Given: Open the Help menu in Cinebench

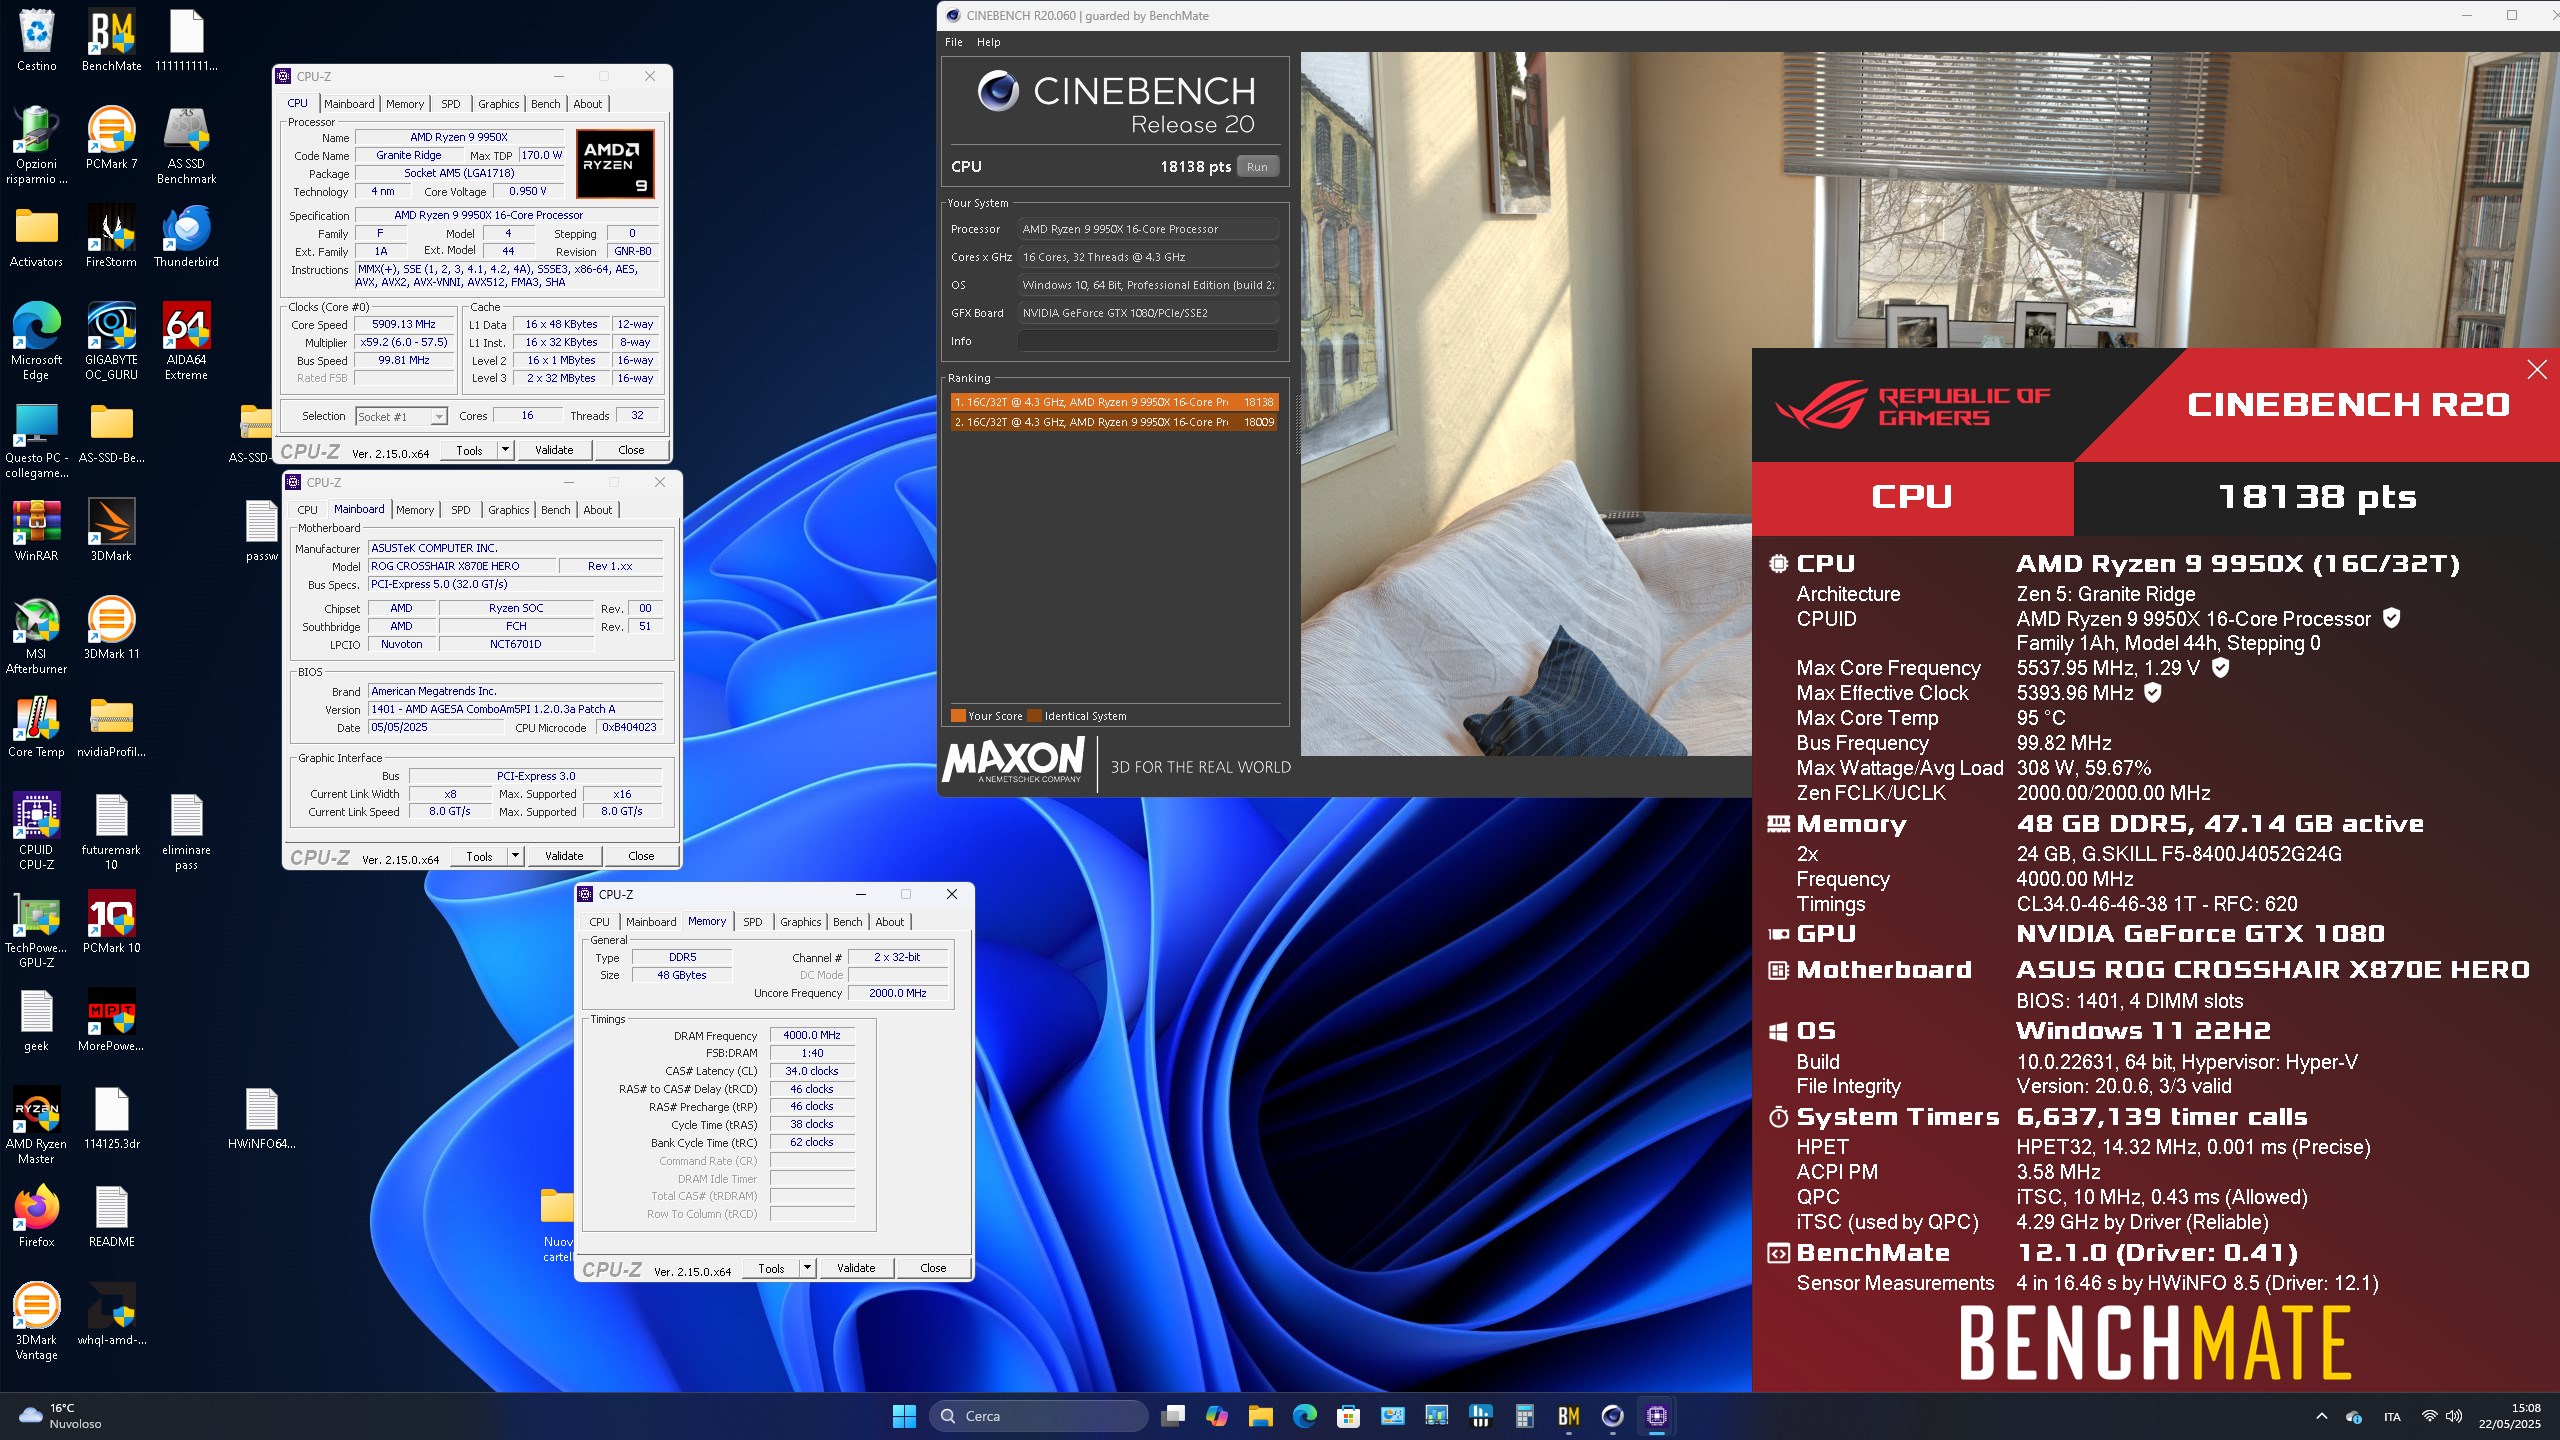Looking at the screenshot, I should (x=988, y=42).
